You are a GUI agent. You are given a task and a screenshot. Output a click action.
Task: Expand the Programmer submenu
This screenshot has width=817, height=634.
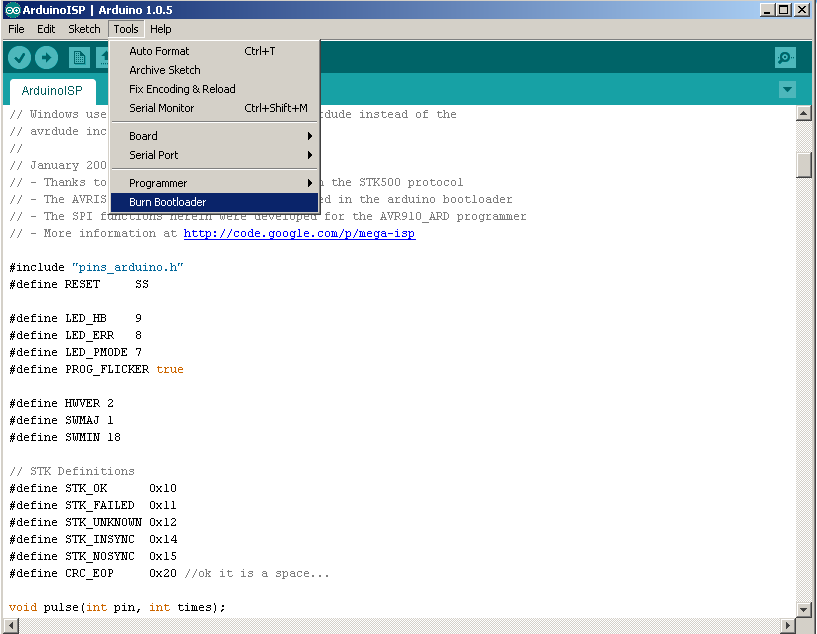214,183
